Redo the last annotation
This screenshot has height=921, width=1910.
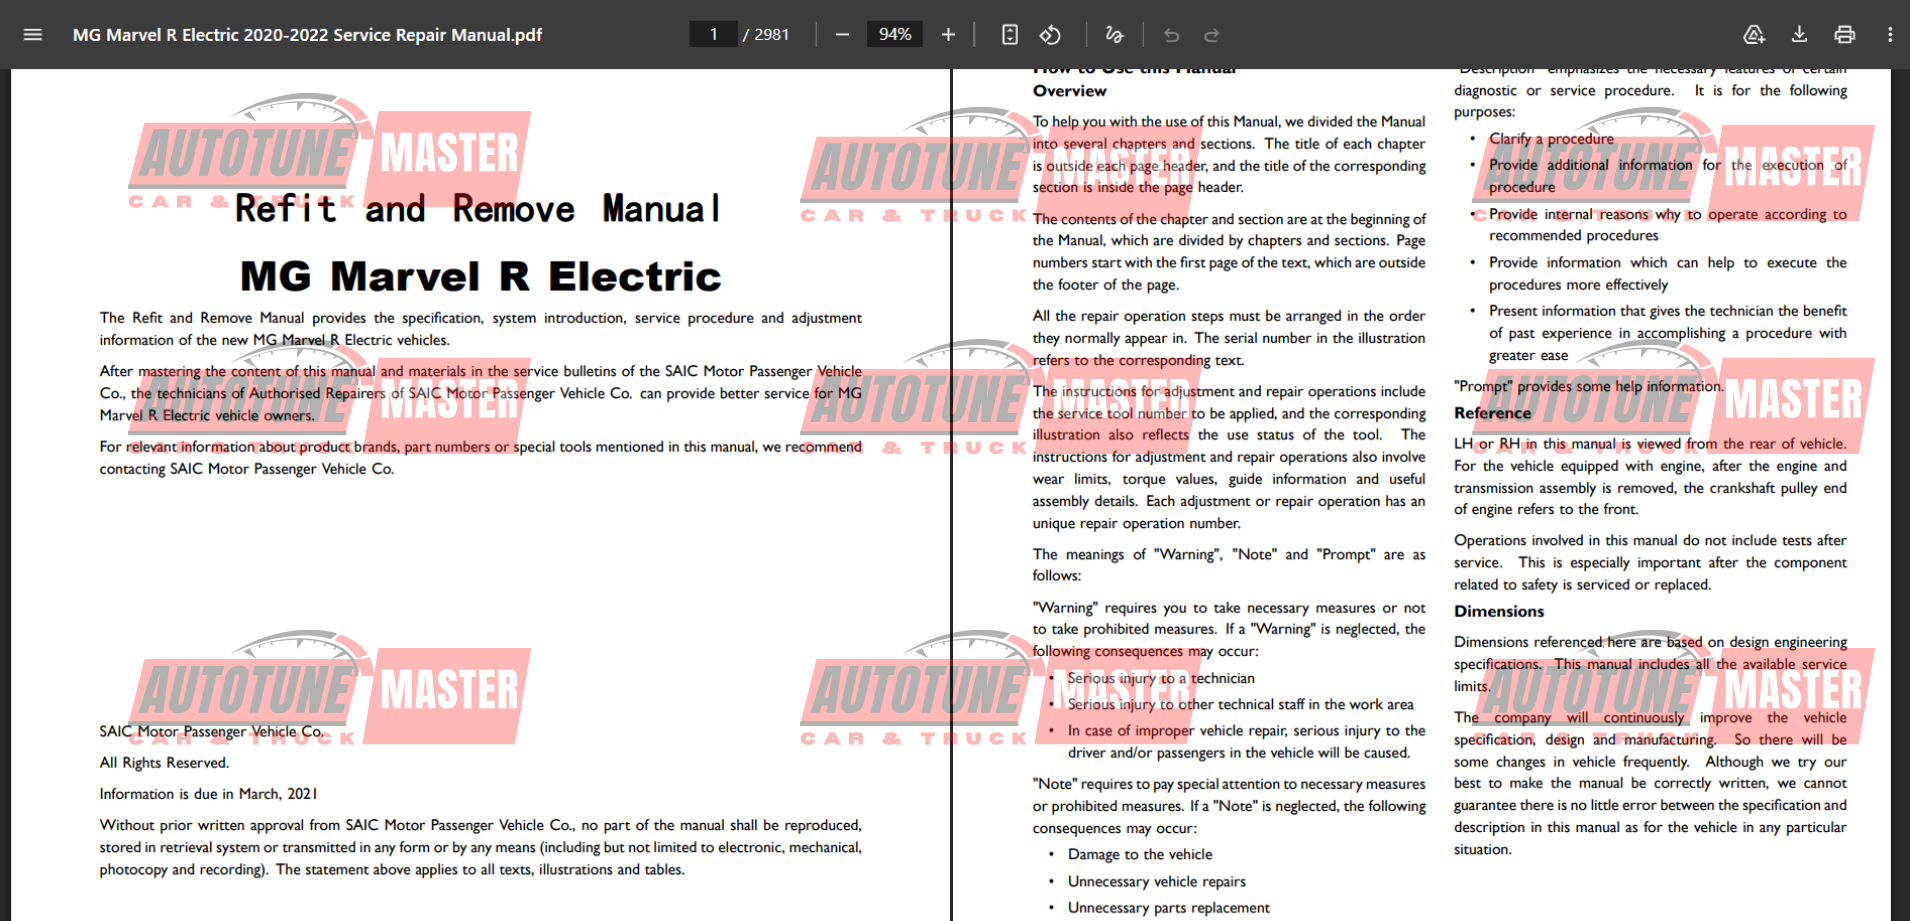click(x=1211, y=35)
